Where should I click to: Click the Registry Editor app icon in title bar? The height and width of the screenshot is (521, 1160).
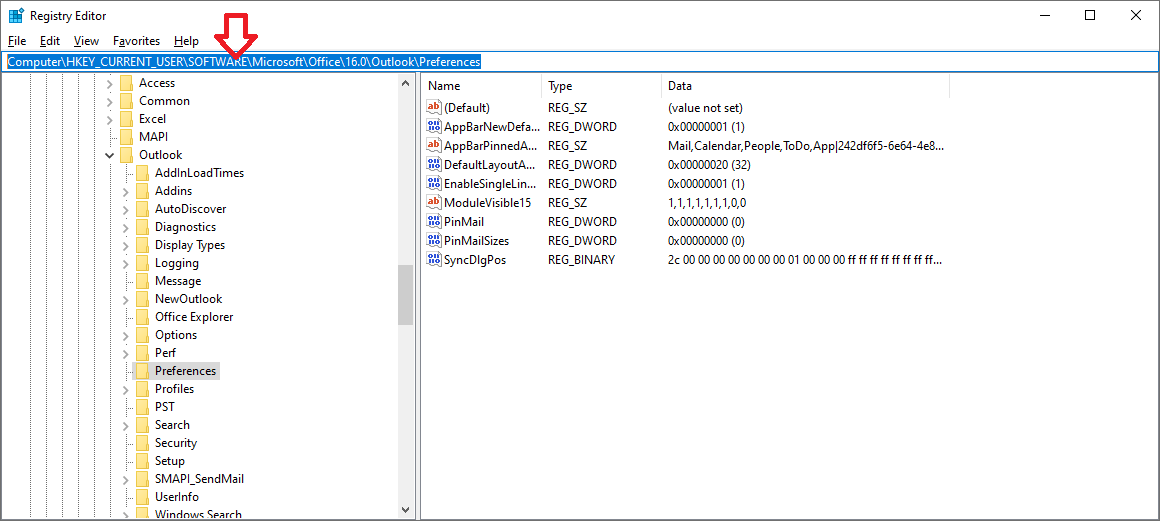coord(16,16)
